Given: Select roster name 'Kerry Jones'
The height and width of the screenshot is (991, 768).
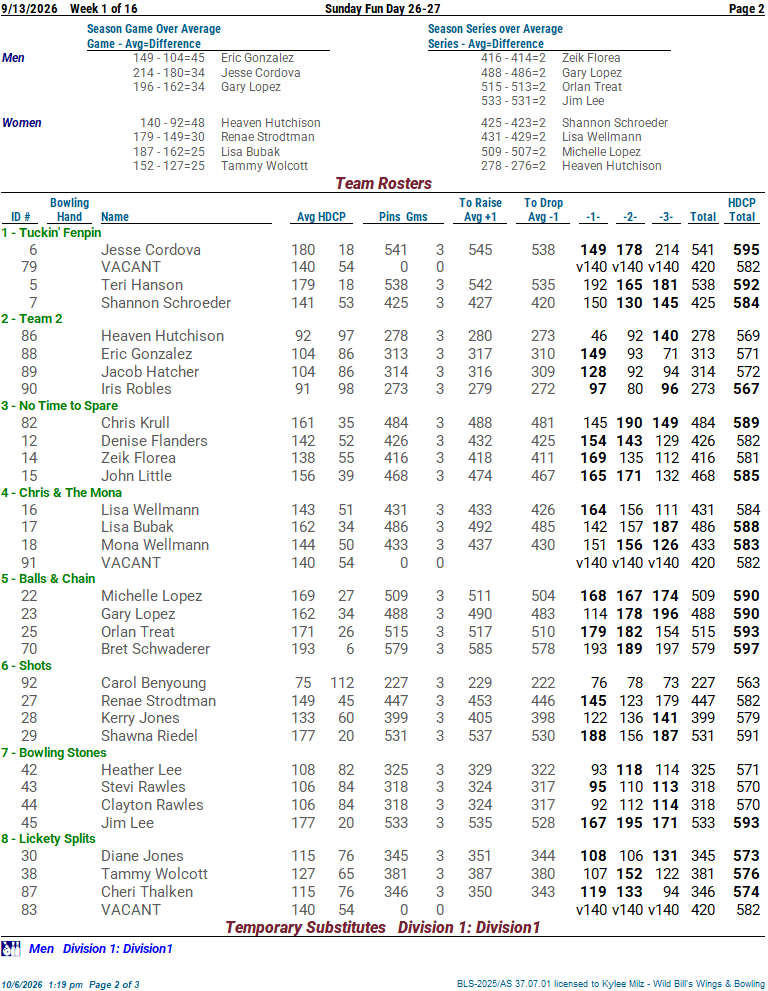Looking at the screenshot, I should [140, 718].
